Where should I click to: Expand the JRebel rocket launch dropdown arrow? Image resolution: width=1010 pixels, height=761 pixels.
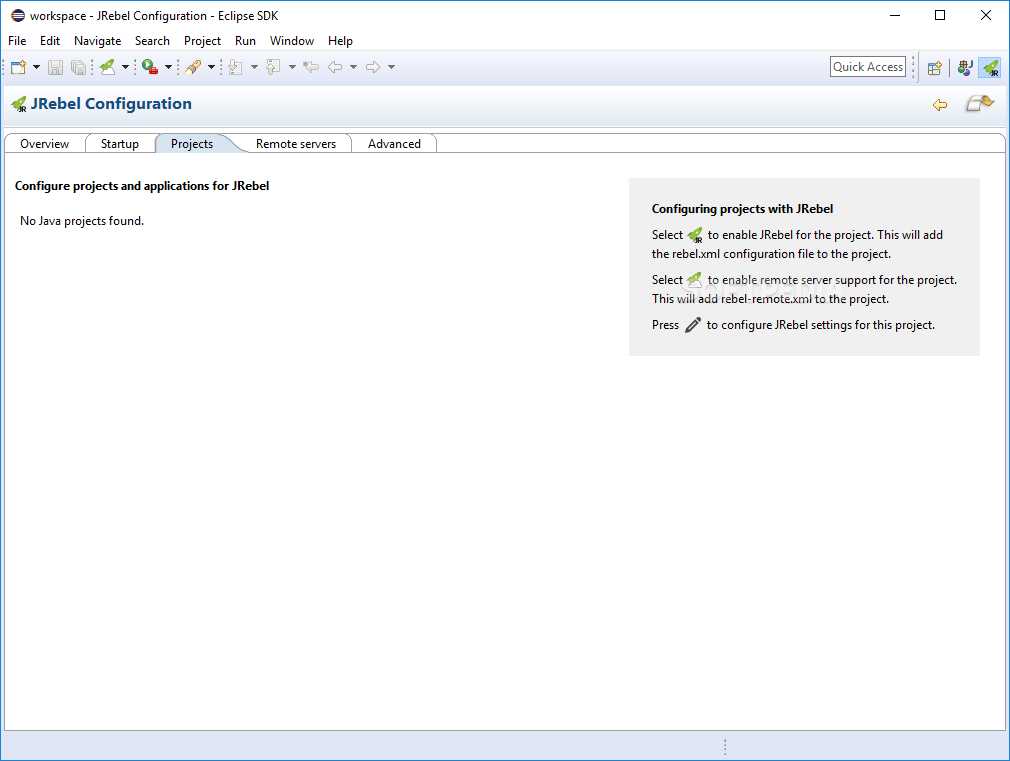(x=126, y=67)
